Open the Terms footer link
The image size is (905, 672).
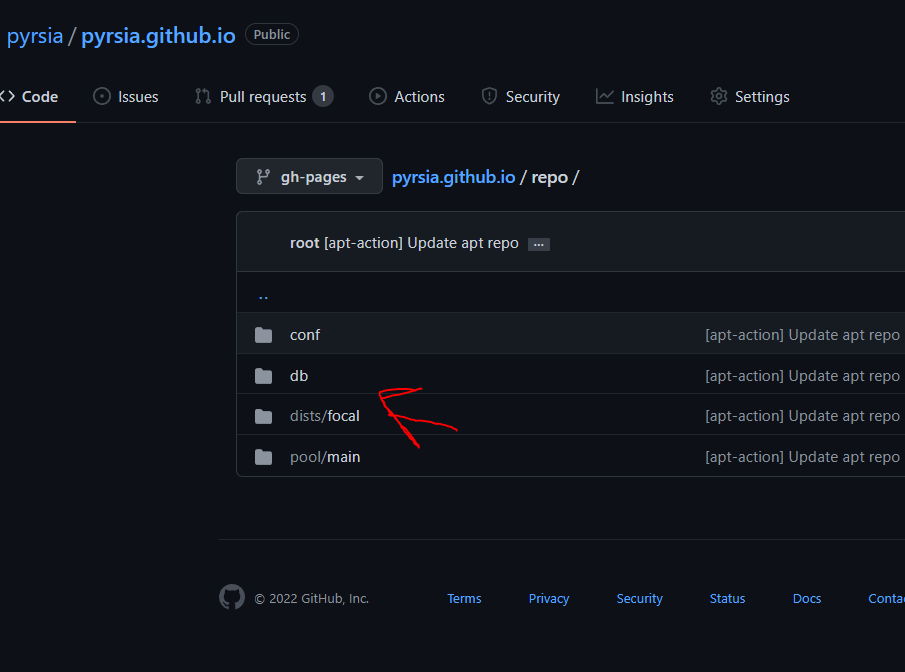(x=464, y=599)
